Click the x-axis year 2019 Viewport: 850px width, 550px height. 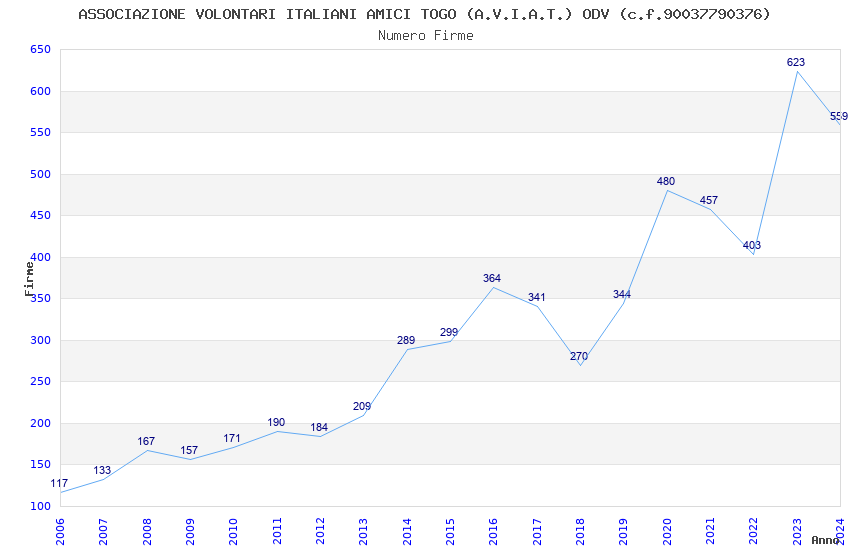pos(624,531)
